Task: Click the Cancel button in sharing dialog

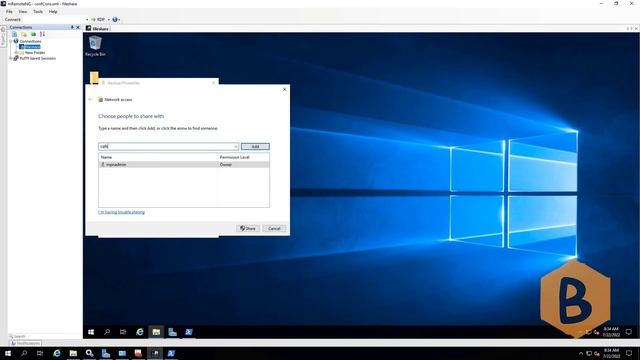Action: coord(274,229)
